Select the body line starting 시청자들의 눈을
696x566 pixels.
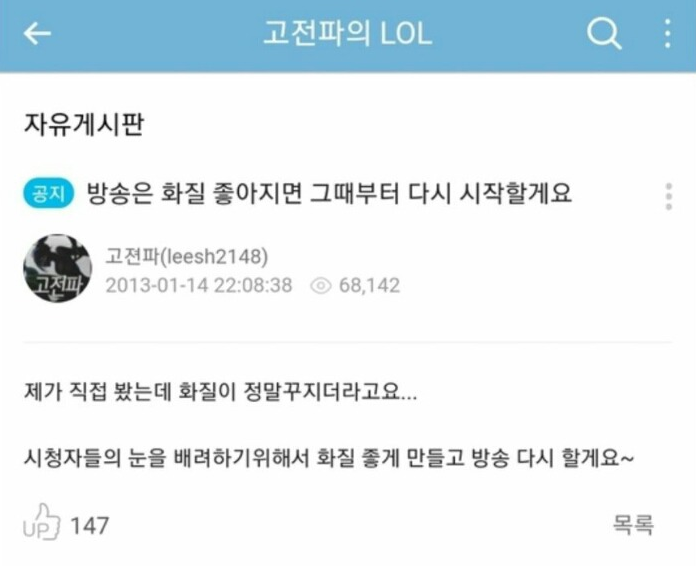click(x=329, y=457)
